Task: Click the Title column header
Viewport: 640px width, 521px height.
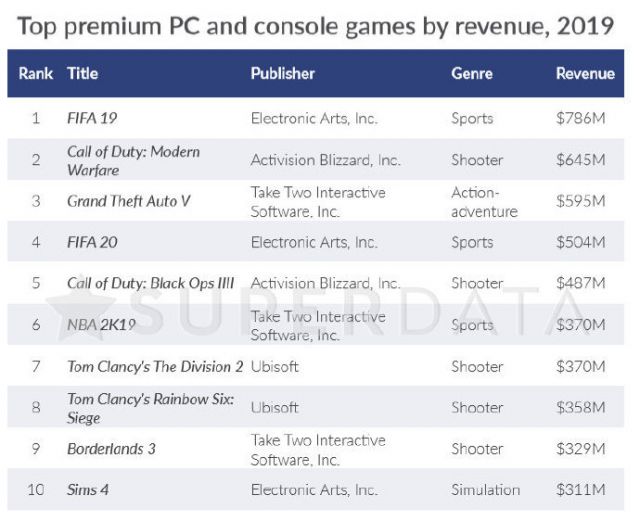Action: [x=82, y=74]
